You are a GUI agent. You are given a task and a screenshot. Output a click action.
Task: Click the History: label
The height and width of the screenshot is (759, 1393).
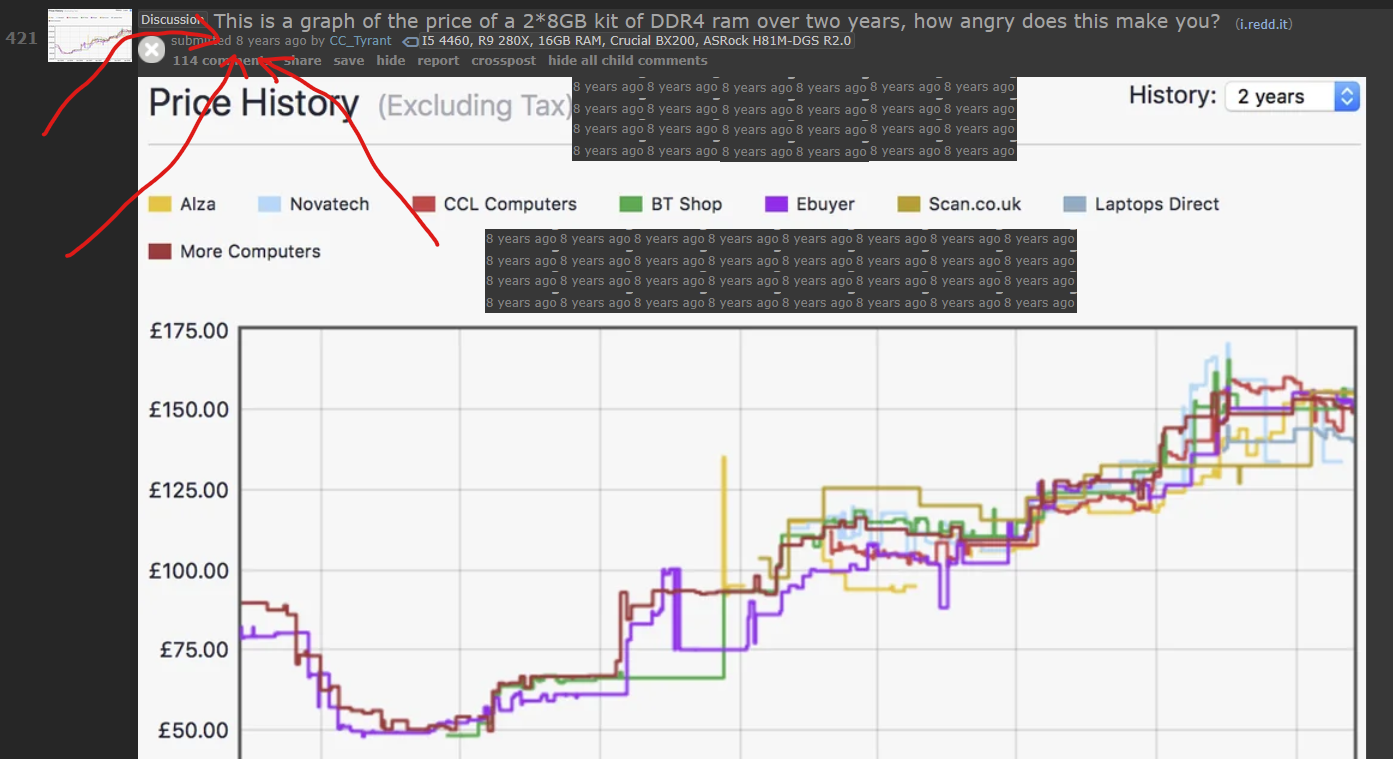[1172, 96]
